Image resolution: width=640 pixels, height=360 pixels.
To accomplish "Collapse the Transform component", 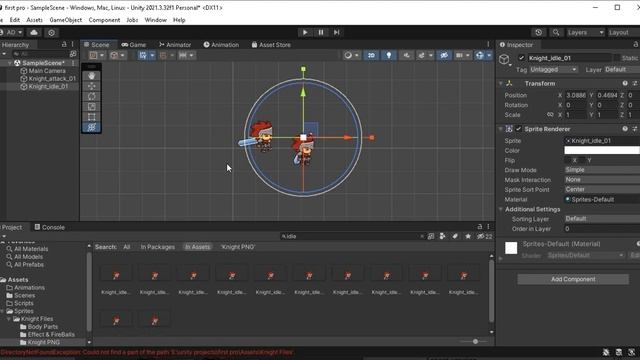I will (x=501, y=83).
